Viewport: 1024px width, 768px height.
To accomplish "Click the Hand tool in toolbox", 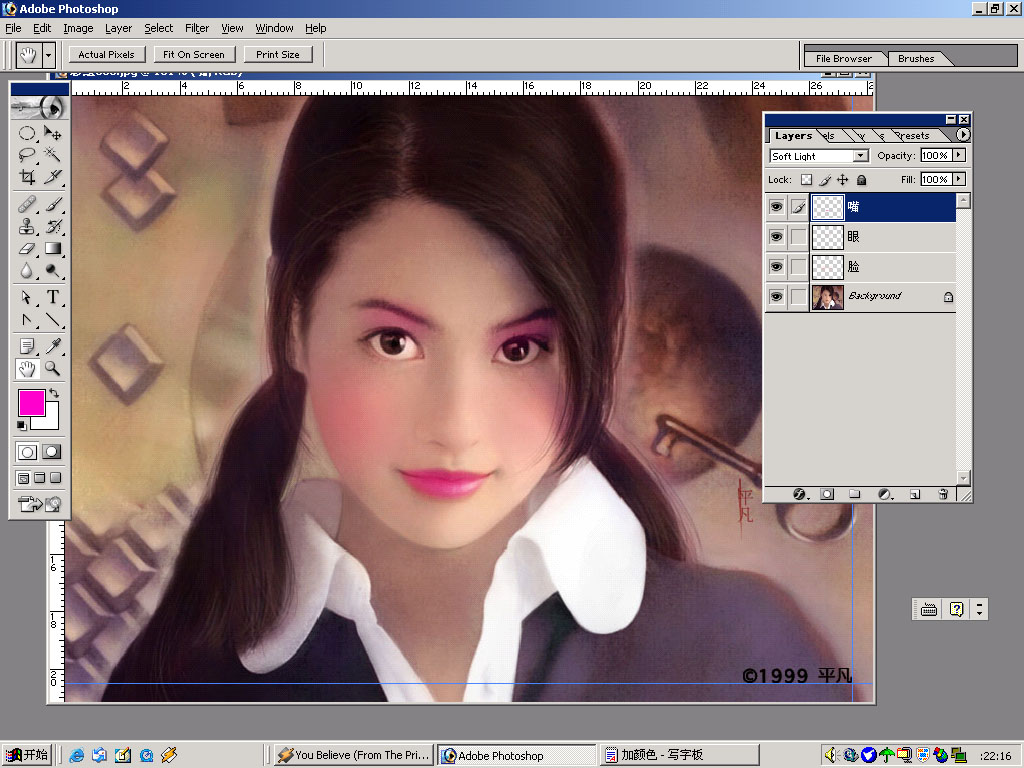I will point(27,369).
